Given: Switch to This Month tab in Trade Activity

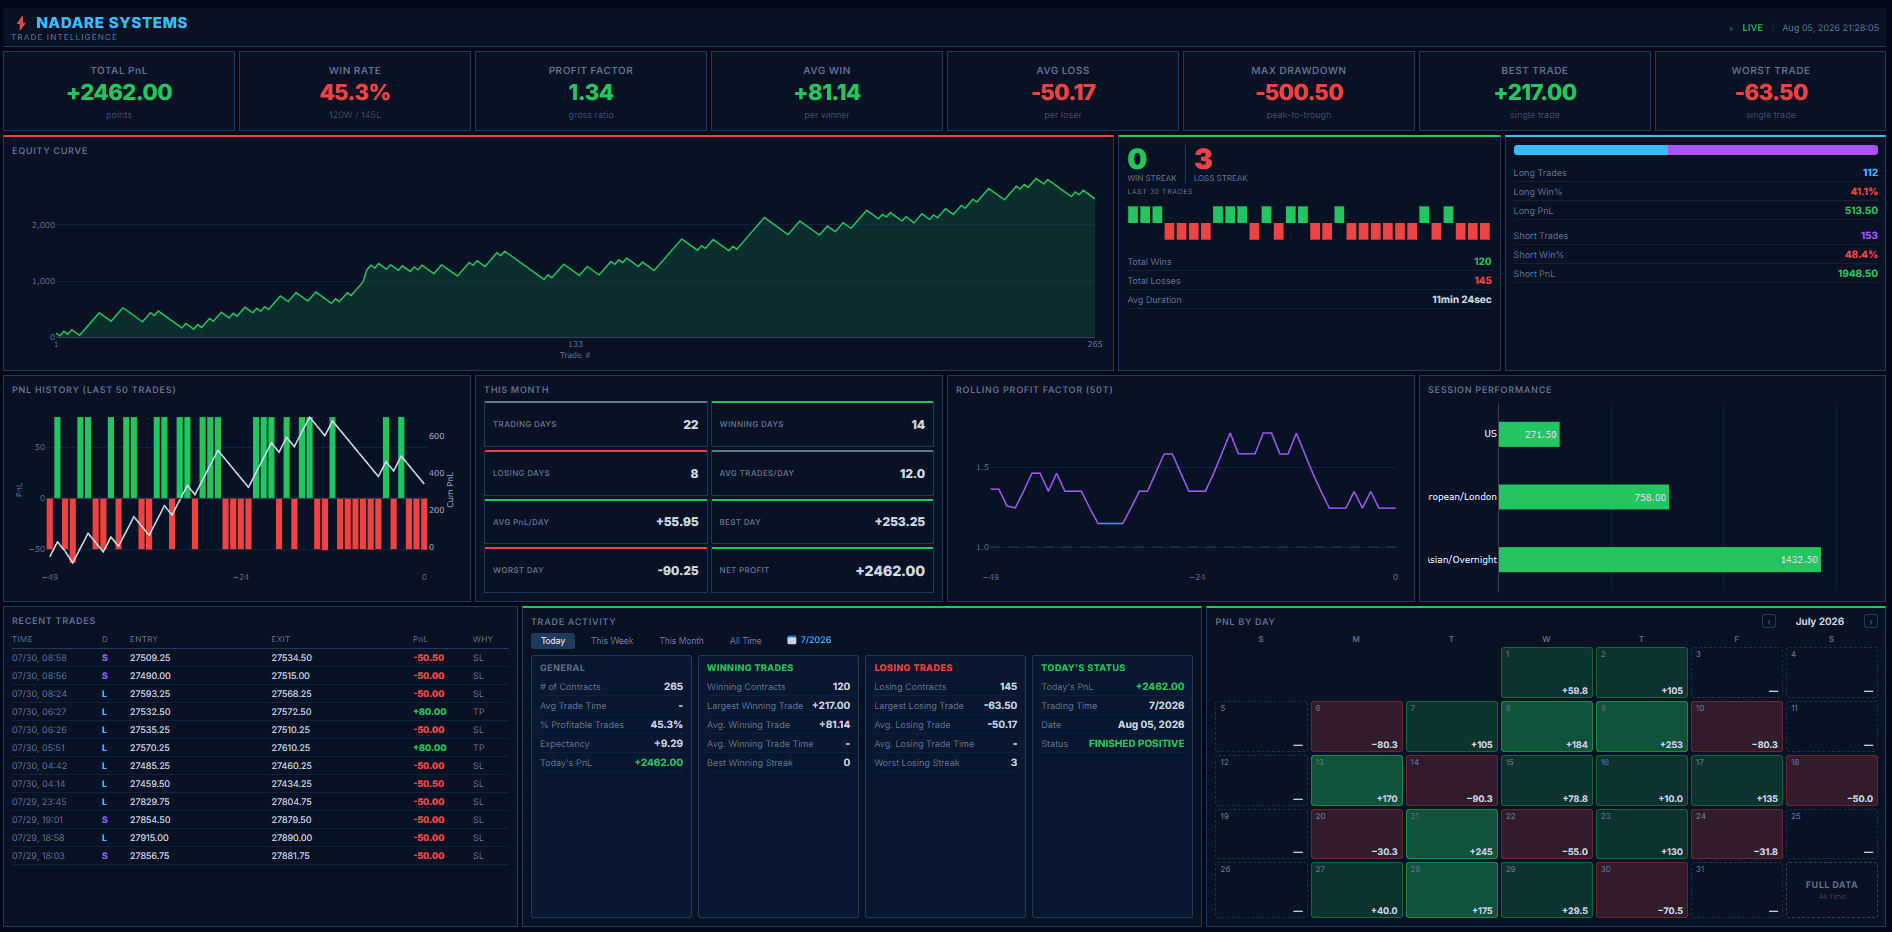Looking at the screenshot, I should [x=681, y=641].
